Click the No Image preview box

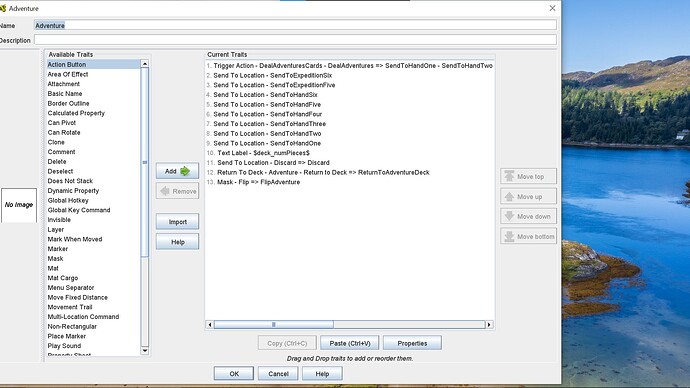pos(18,205)
